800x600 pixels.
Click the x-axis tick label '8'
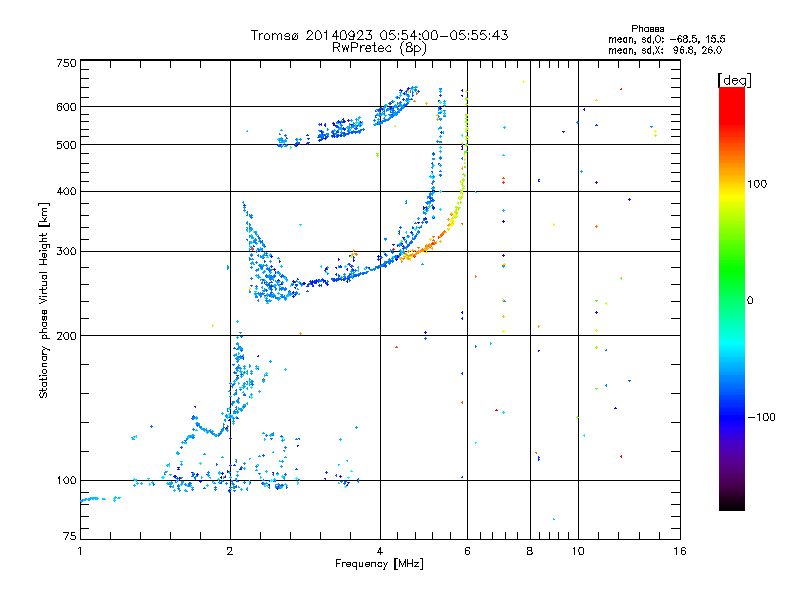coord(530,551)
